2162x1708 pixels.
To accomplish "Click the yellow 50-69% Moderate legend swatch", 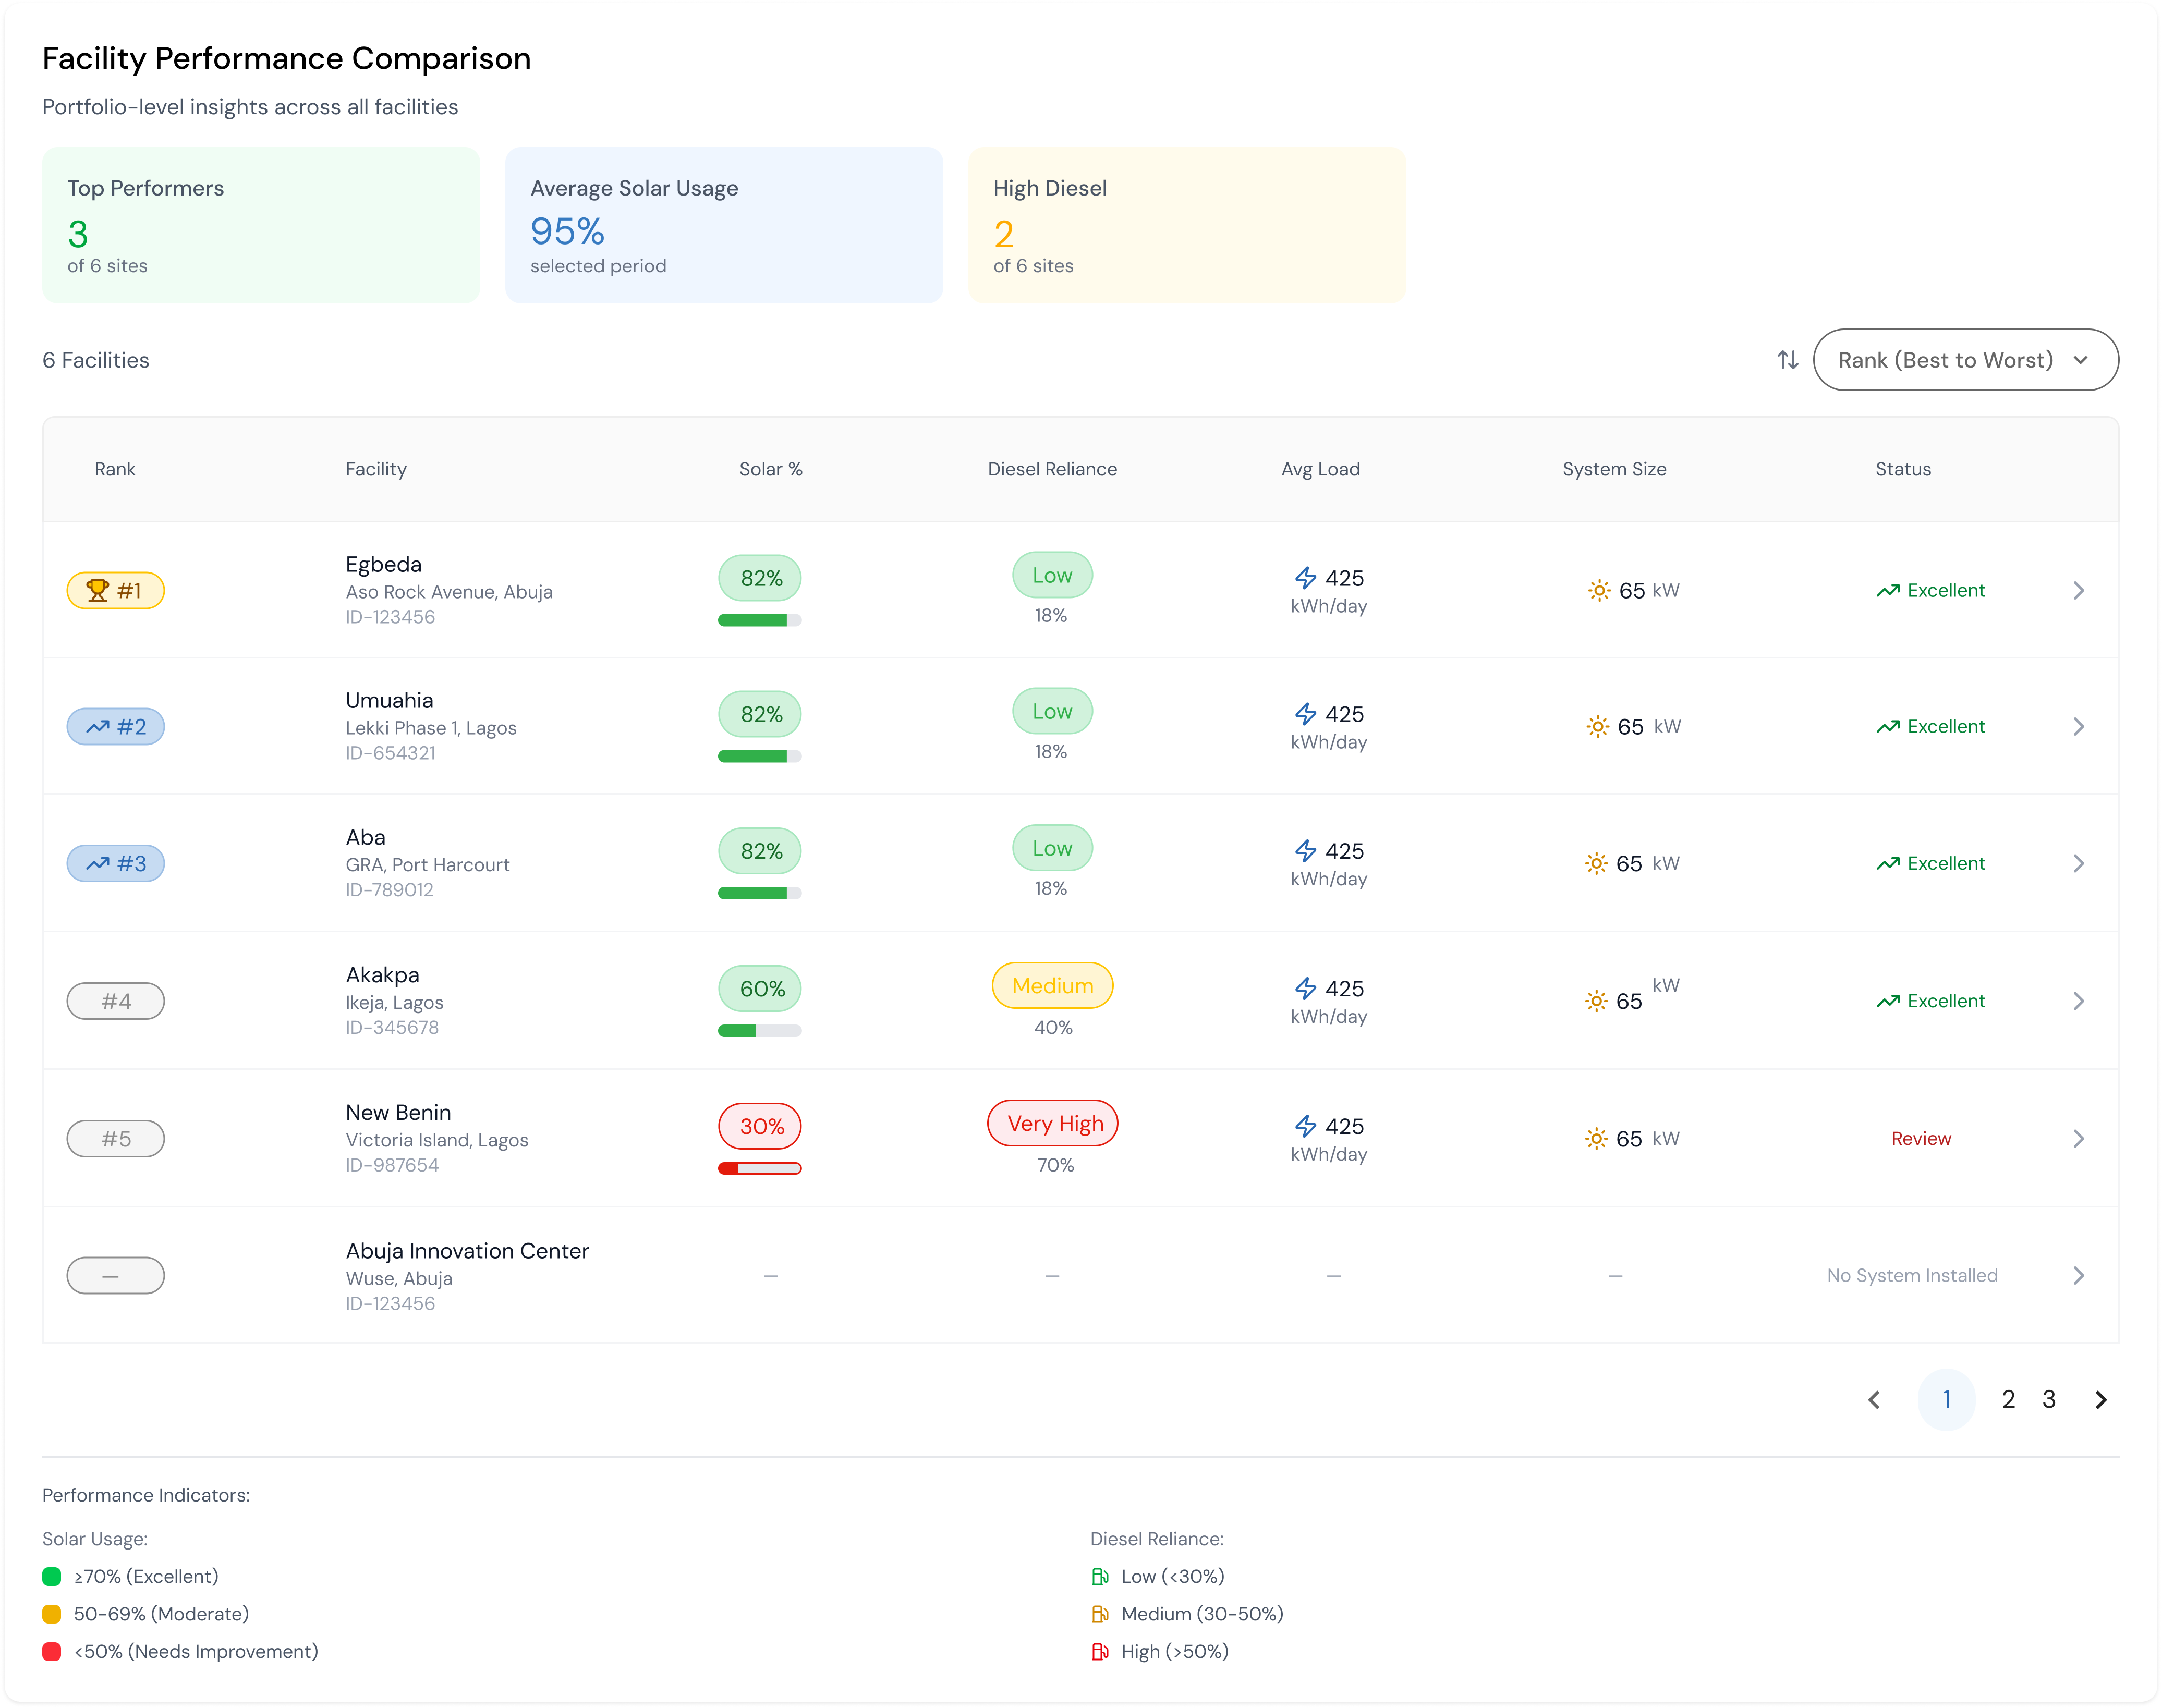I will (x=52, y=1614).
